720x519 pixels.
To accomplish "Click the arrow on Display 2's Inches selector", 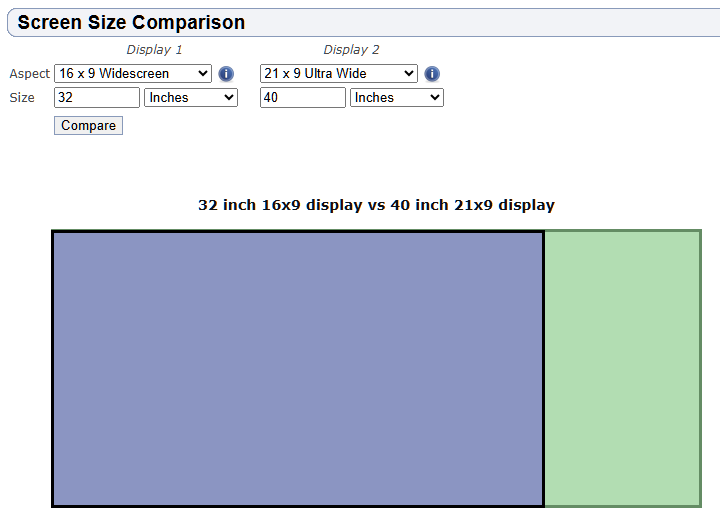I will pyautogui.click(x=434, y=98).
